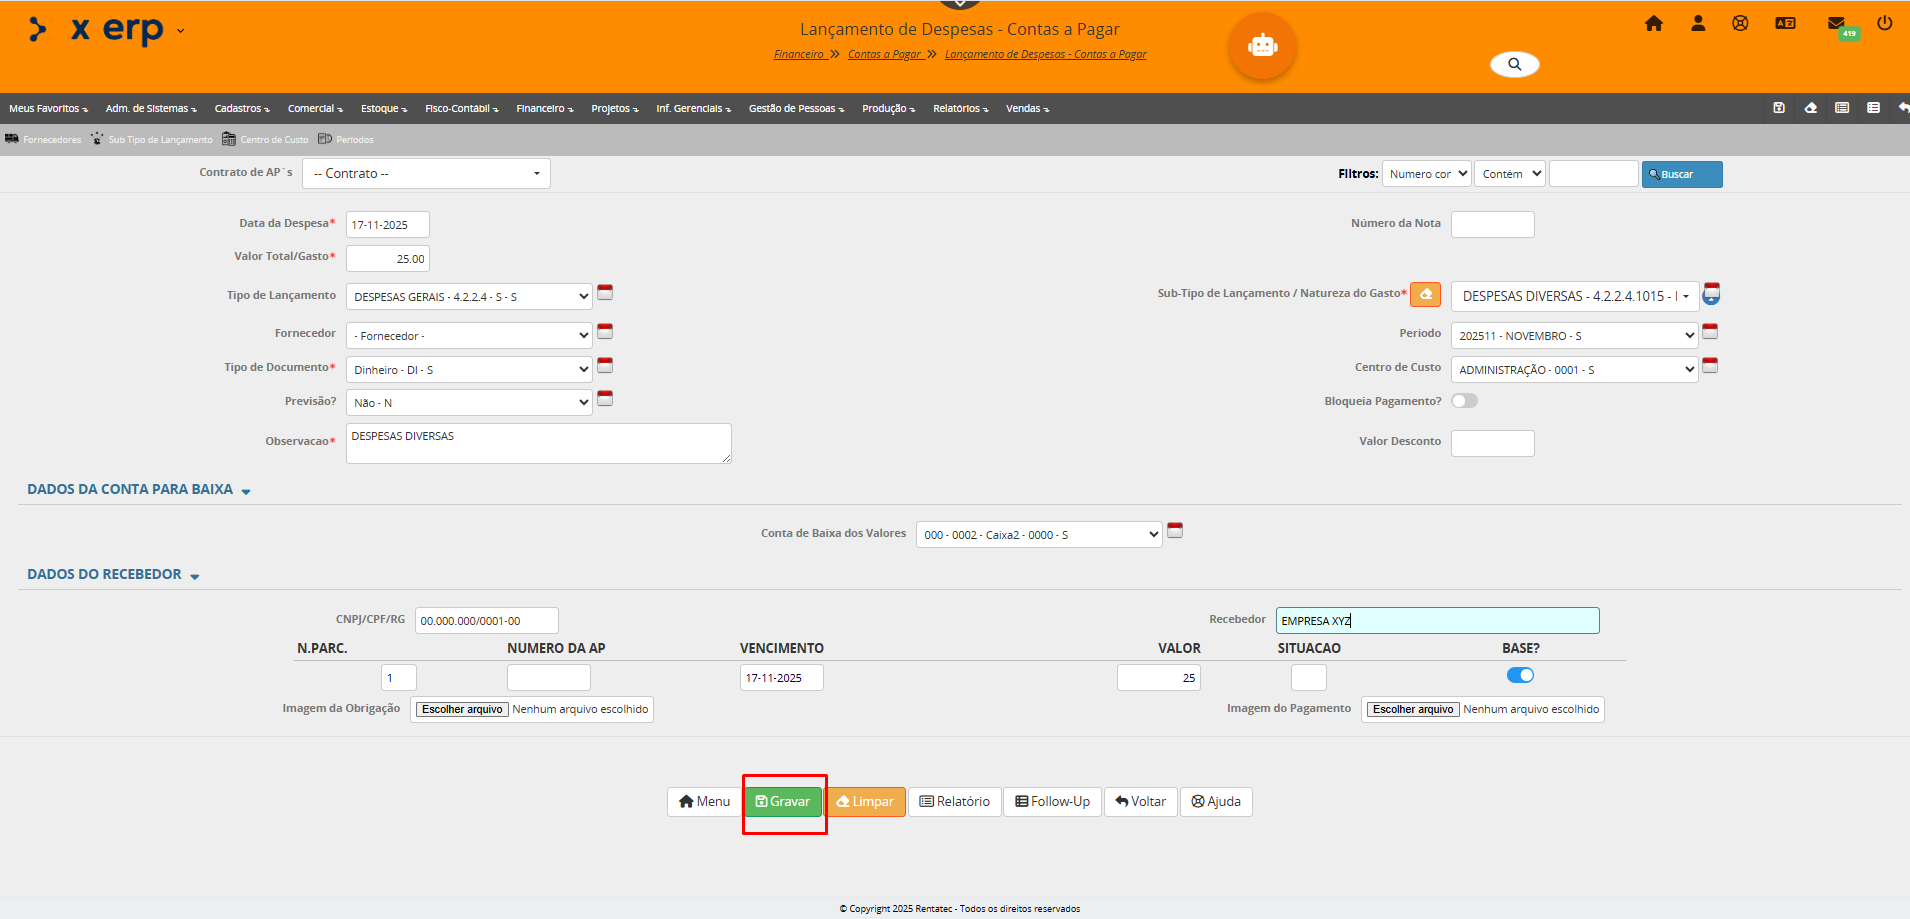Image resolution: width=1910 pixels, height=919 pixels.
Task: Open the Tipo de Documento dropdown
Action: coord(469,370)
